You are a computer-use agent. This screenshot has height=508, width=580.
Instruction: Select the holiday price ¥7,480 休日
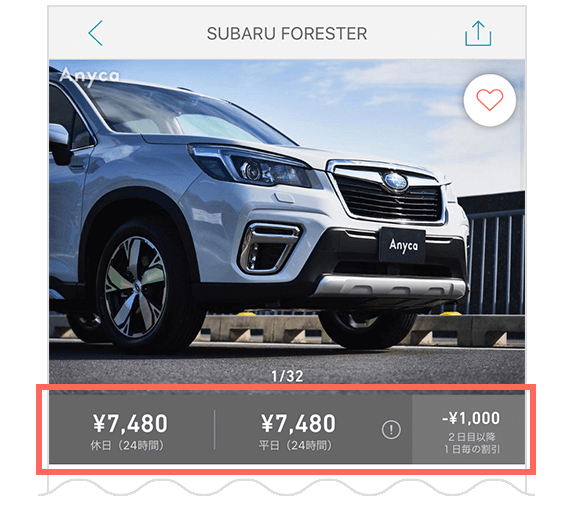pos(130,431)
